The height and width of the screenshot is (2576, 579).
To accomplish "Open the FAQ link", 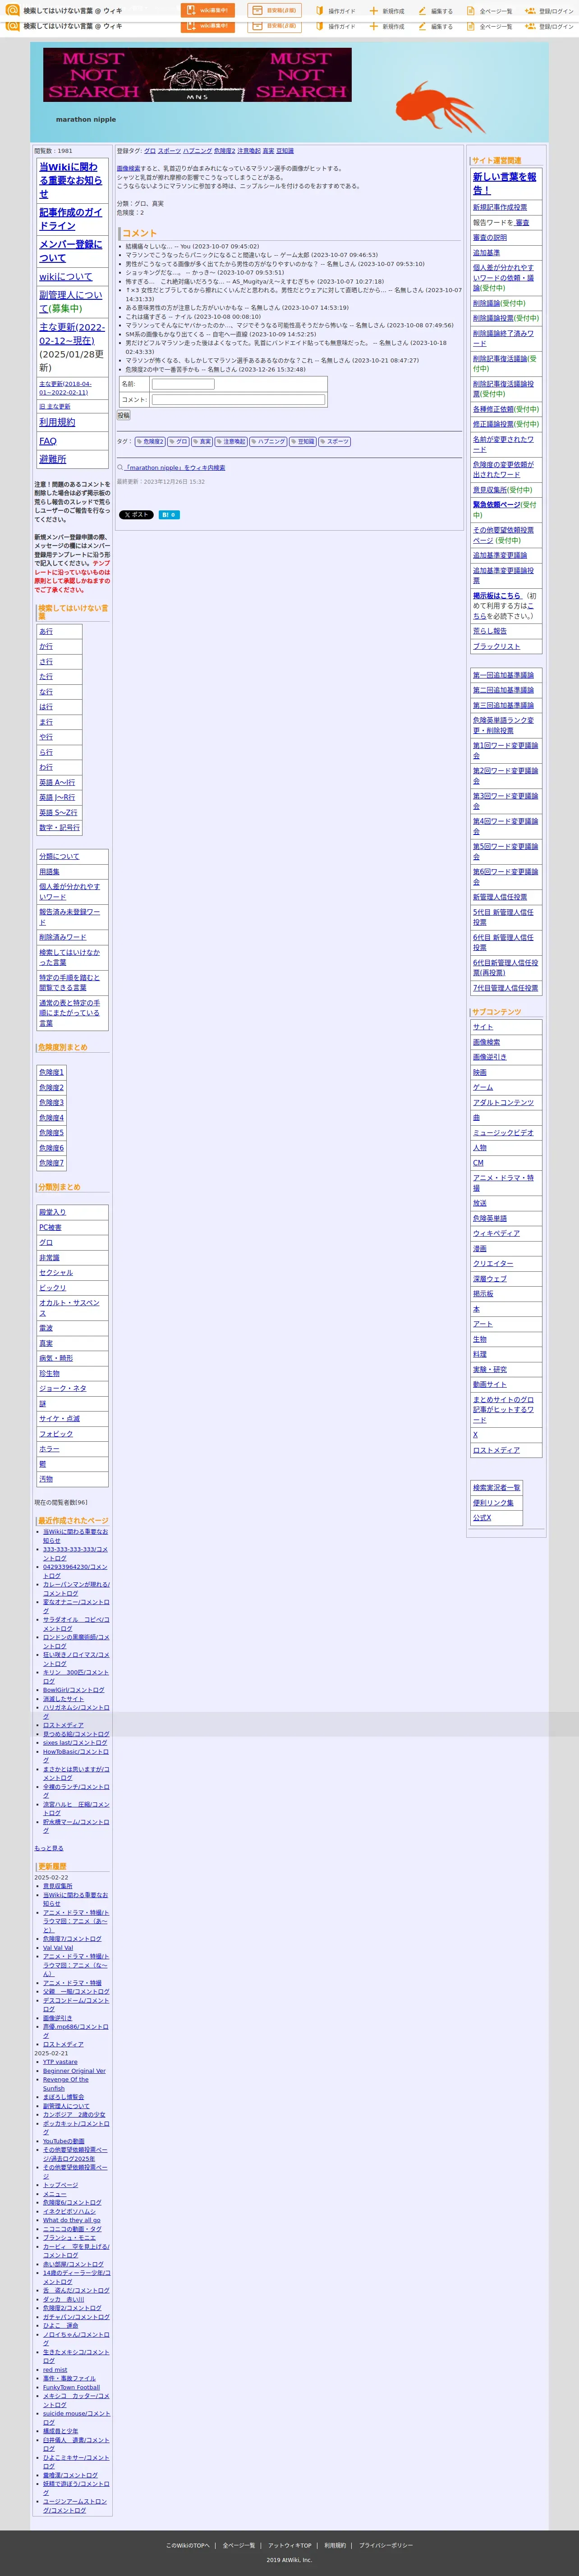I will pyautogui.click(x=48, y=441).
